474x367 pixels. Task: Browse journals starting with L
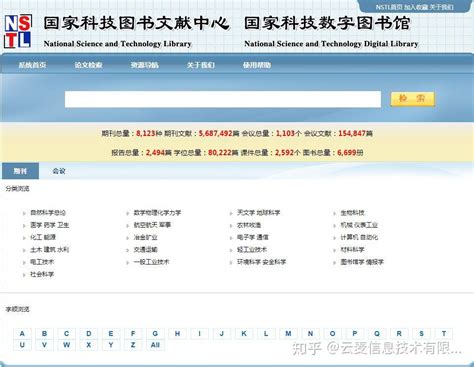point(266,334)
